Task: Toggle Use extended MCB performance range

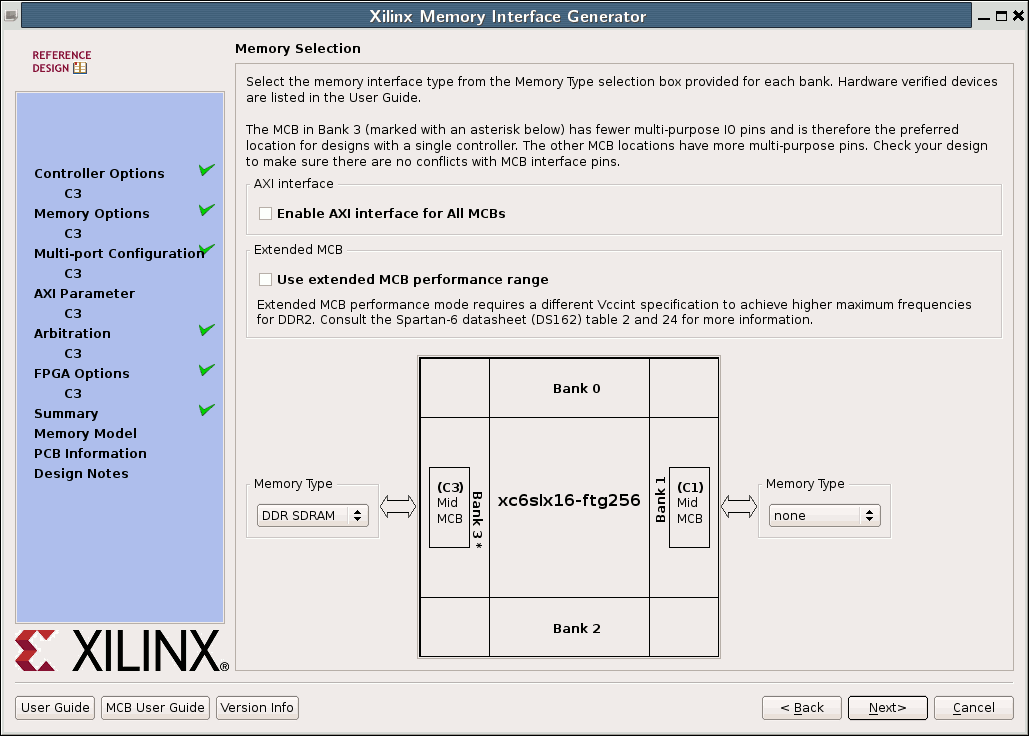Action: pos(266,280)
